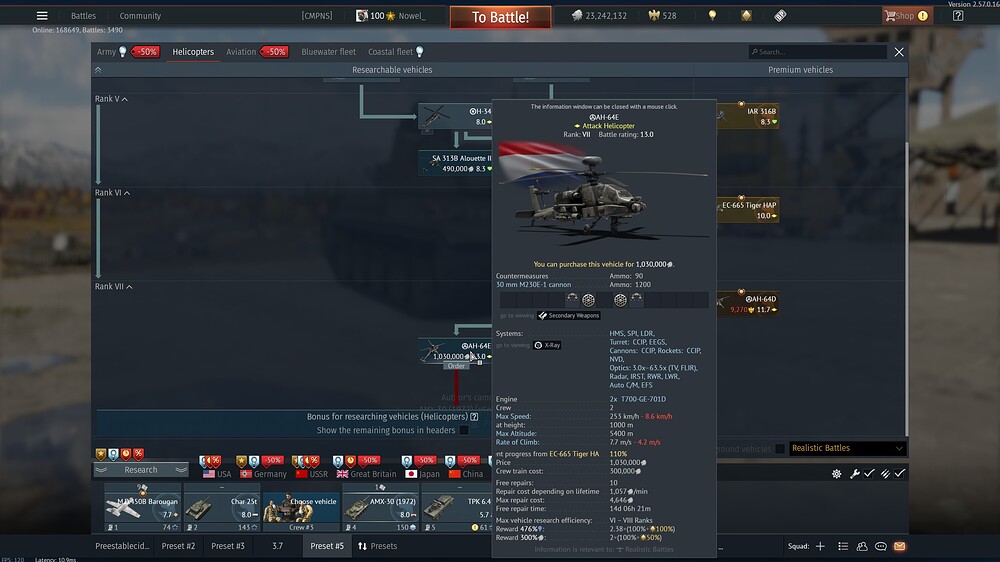Switch to the Aviation tab
Screen dimensions: 1000x562
[241, 52]
